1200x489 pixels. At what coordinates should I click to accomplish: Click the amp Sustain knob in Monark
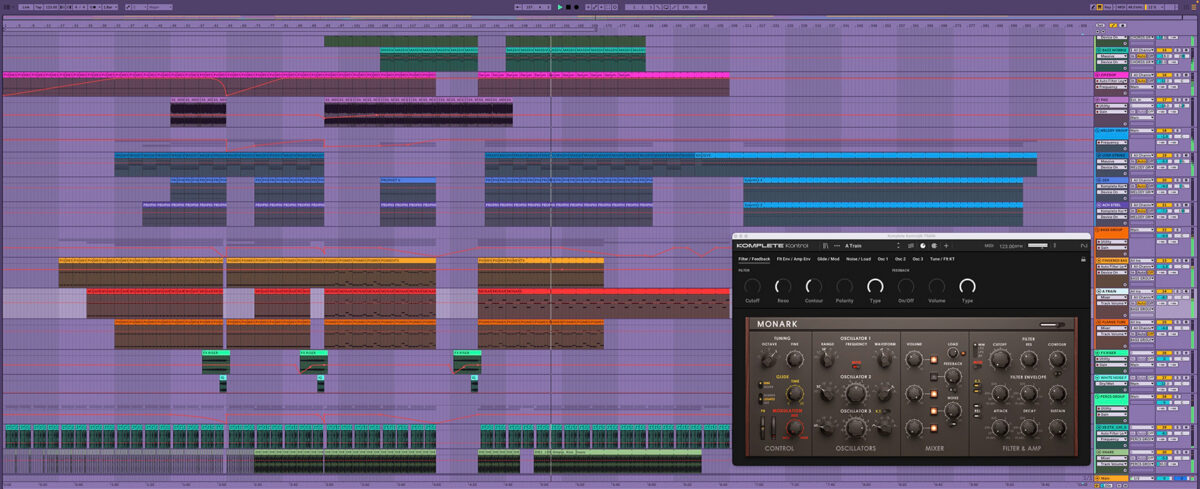[1058, 427]
